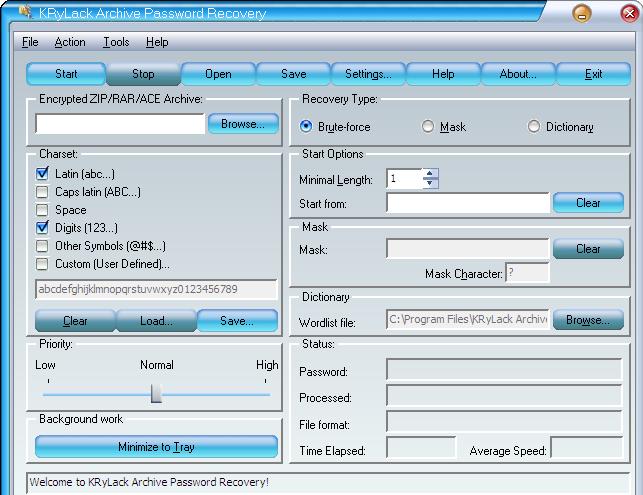Screen dimensions: 643x495
Task: Open the Help menu
Action: pyautogui.click(x=157, y=42)
